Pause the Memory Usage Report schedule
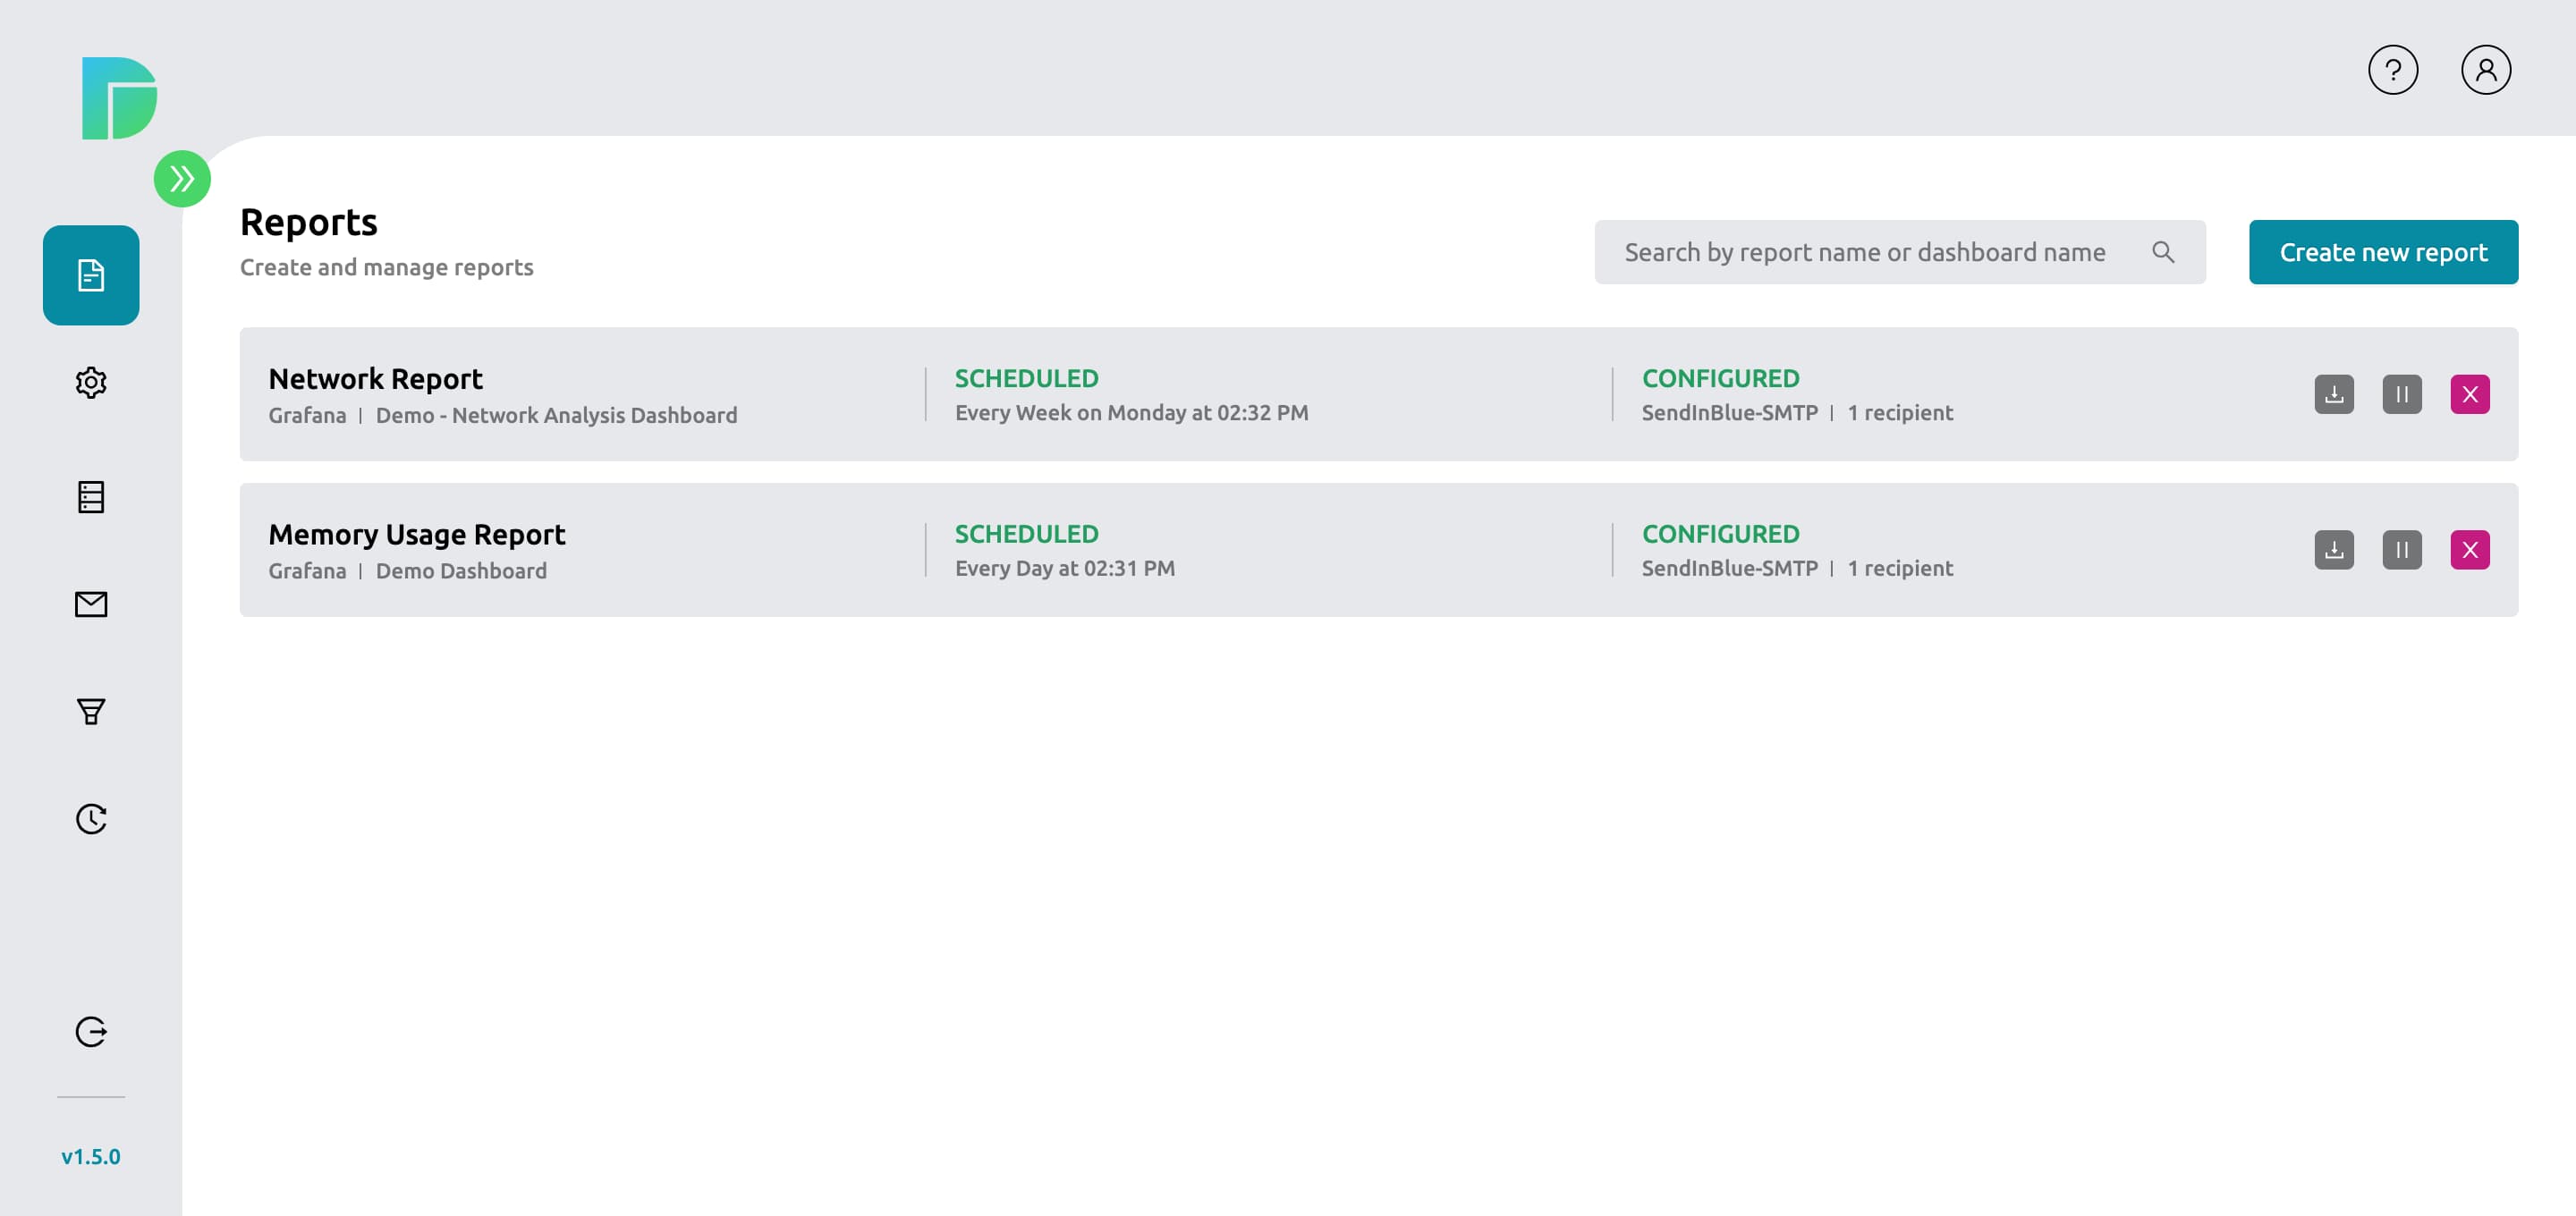 click(x=2403, y=549)
